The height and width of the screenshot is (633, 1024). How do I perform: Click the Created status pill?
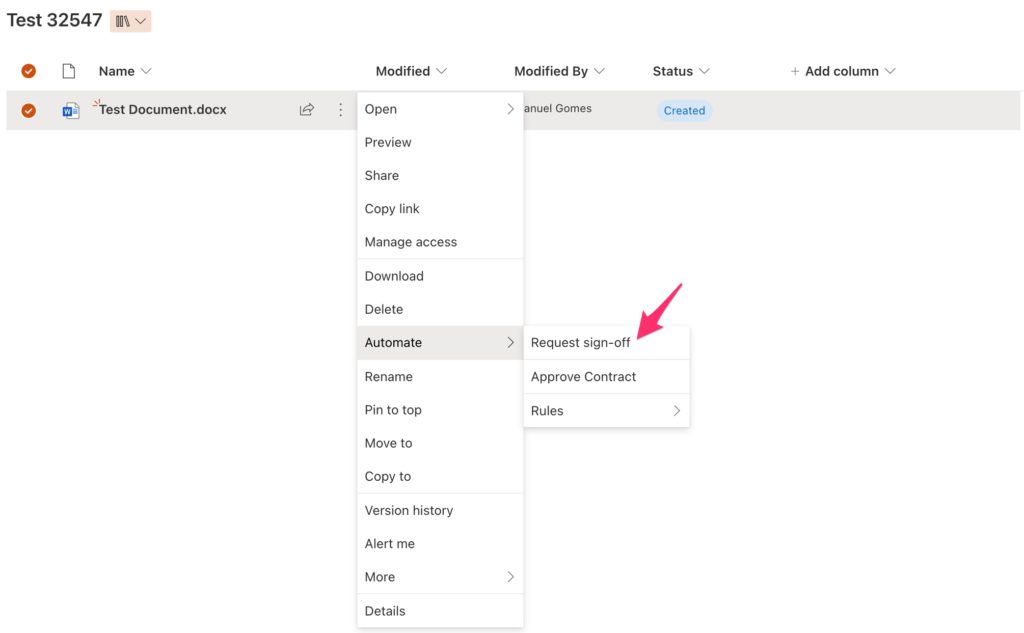point(684,110)
